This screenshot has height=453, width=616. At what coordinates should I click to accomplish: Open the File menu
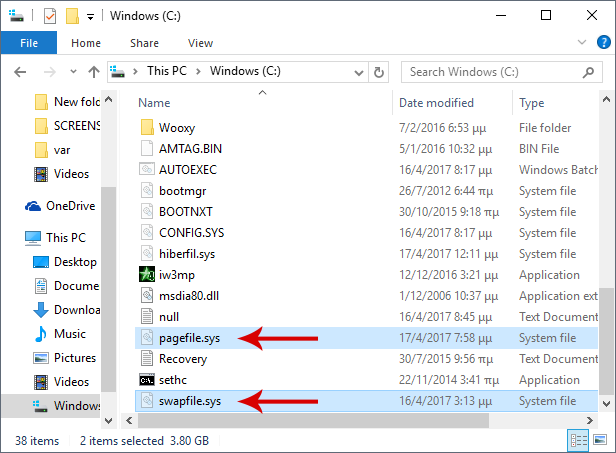point(29,43)
